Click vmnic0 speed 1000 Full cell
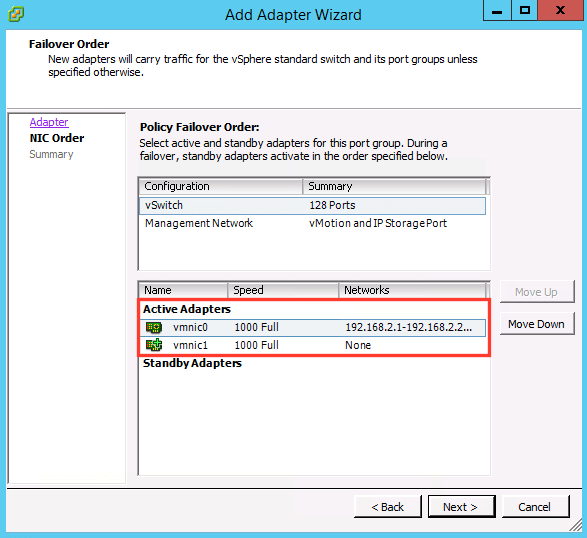587x538 pixels. pos(256,328)
